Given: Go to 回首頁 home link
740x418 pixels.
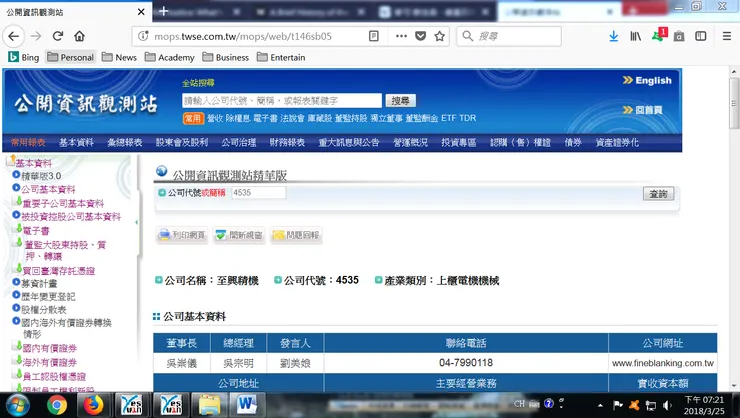Looking at the screenshot, I should [643, 110].
